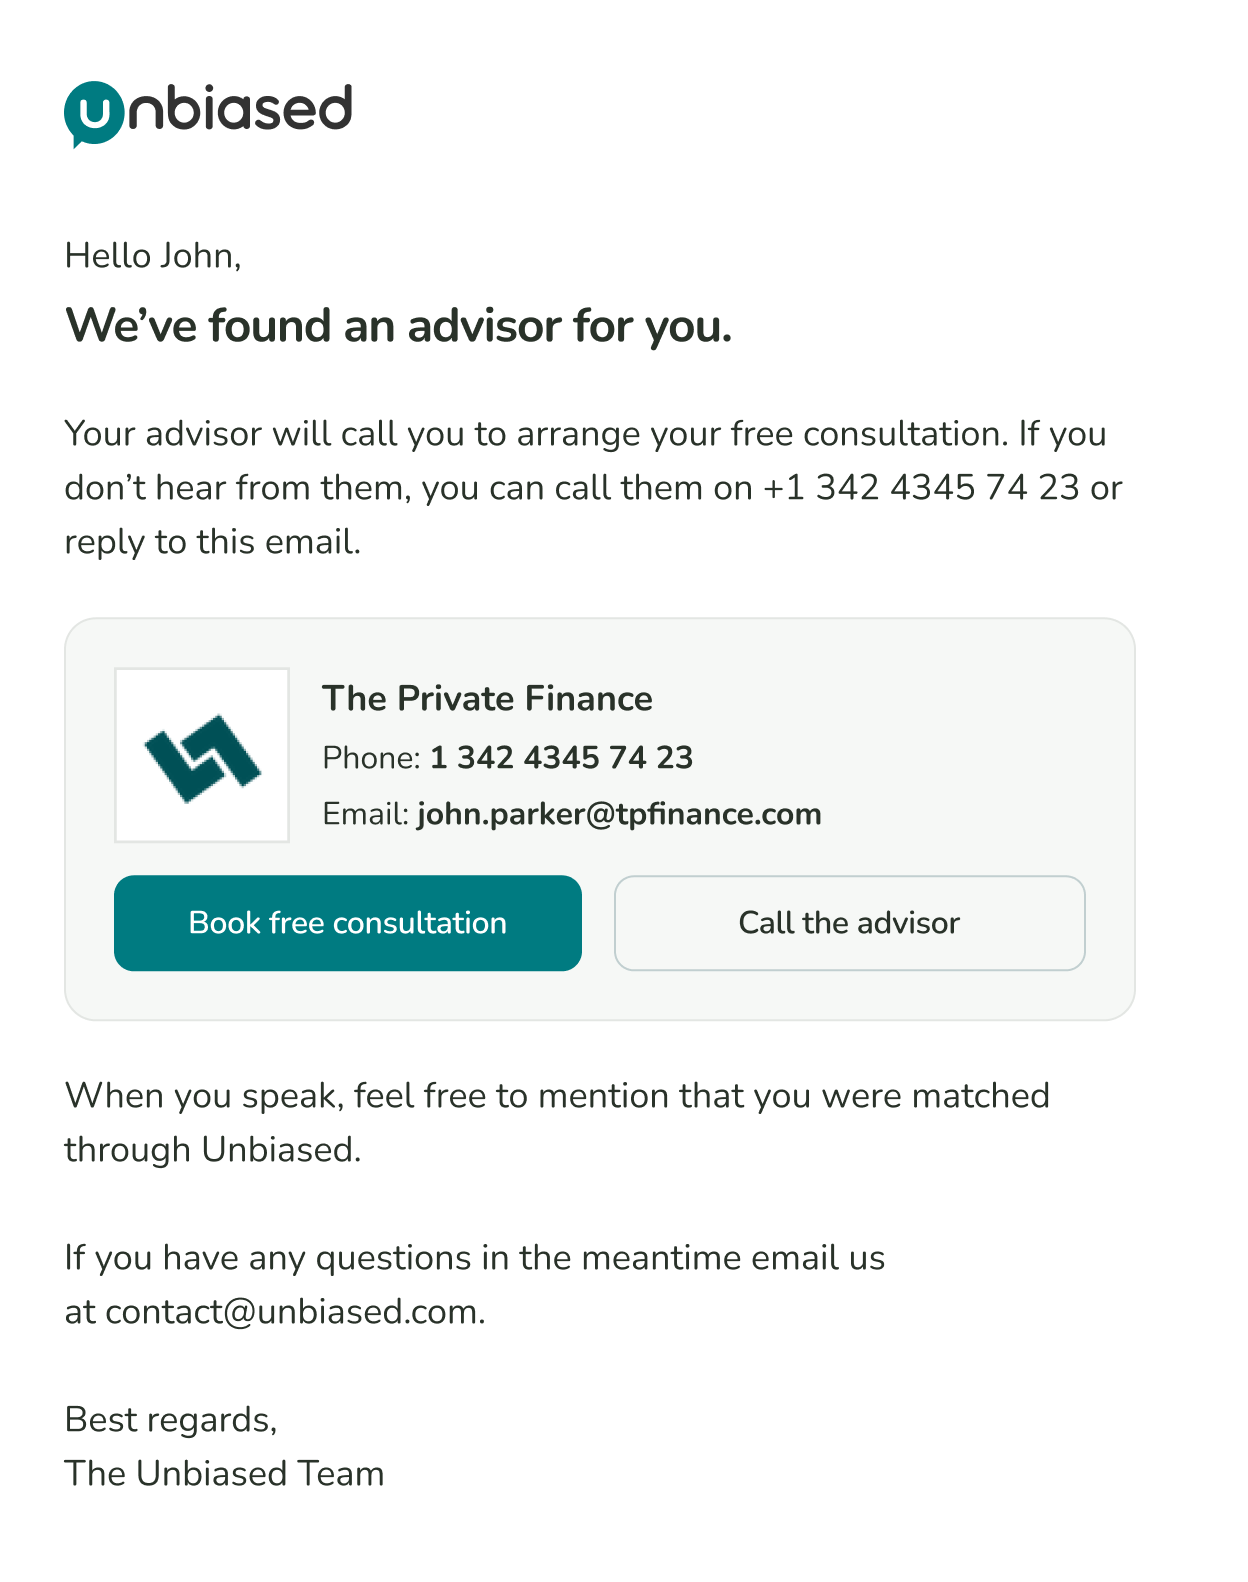The width and height of the screenshot is (1248, 1582).
Task: Click the +1 342 4345 74 23 number in paragraph
Action: point(921,488)
